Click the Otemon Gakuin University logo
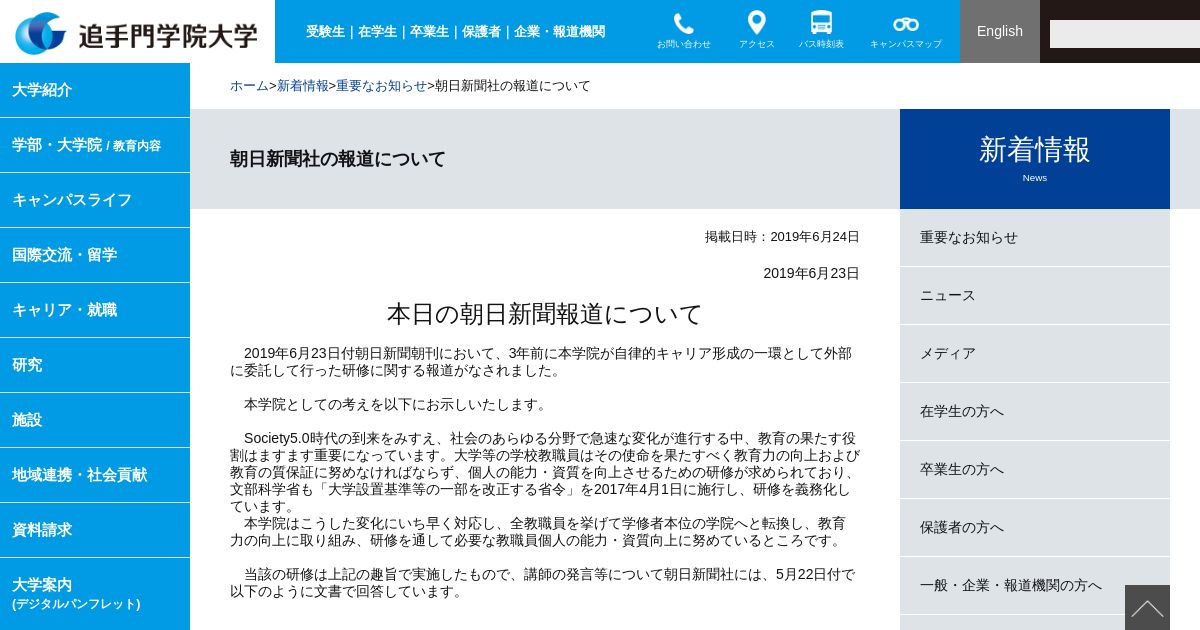This screenshot has height=630, width=1200. [137, 34]
